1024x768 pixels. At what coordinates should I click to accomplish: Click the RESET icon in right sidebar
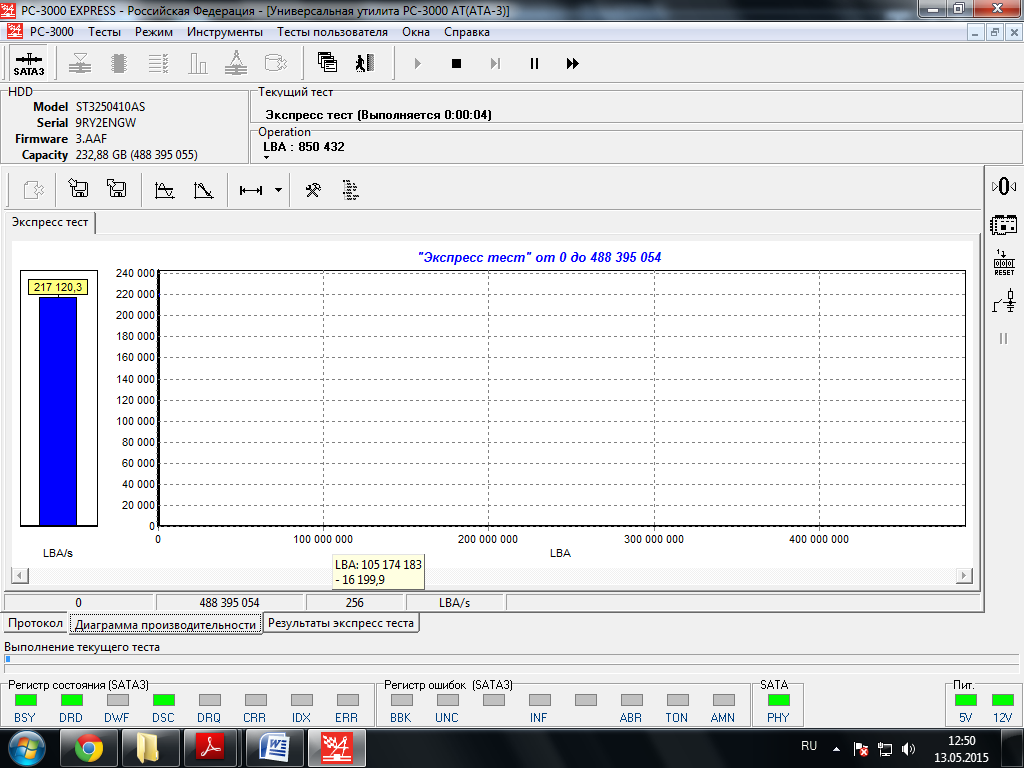(1004, 263)
